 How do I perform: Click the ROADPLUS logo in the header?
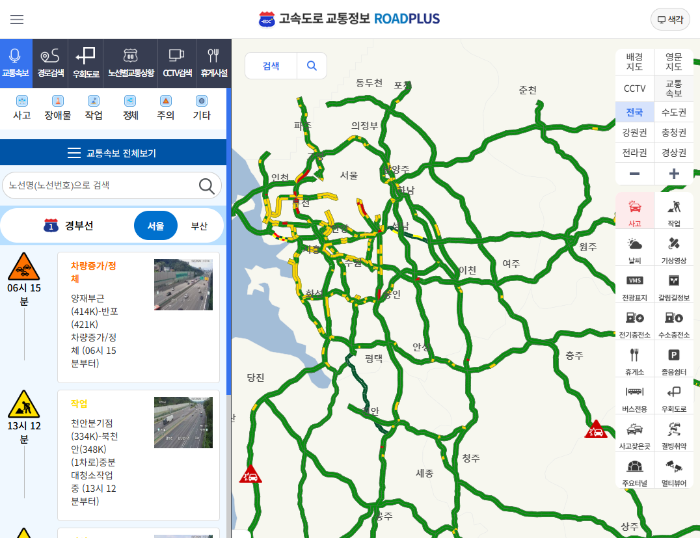click(x=349, y=19)
